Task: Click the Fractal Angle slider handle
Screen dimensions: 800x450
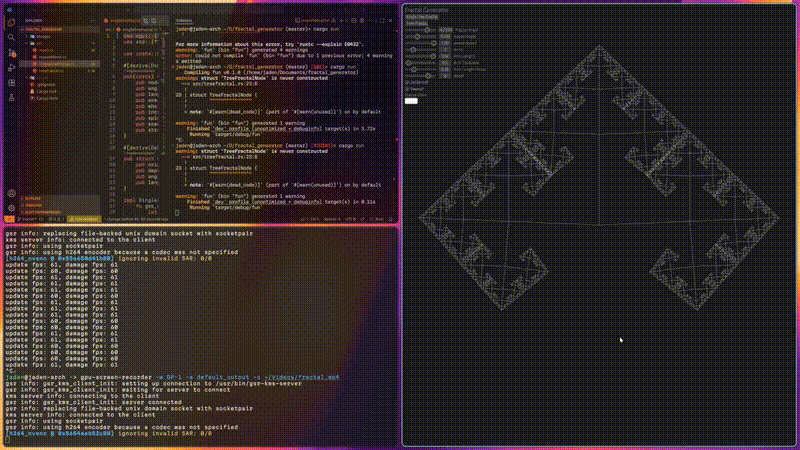Action: [428, 30]
